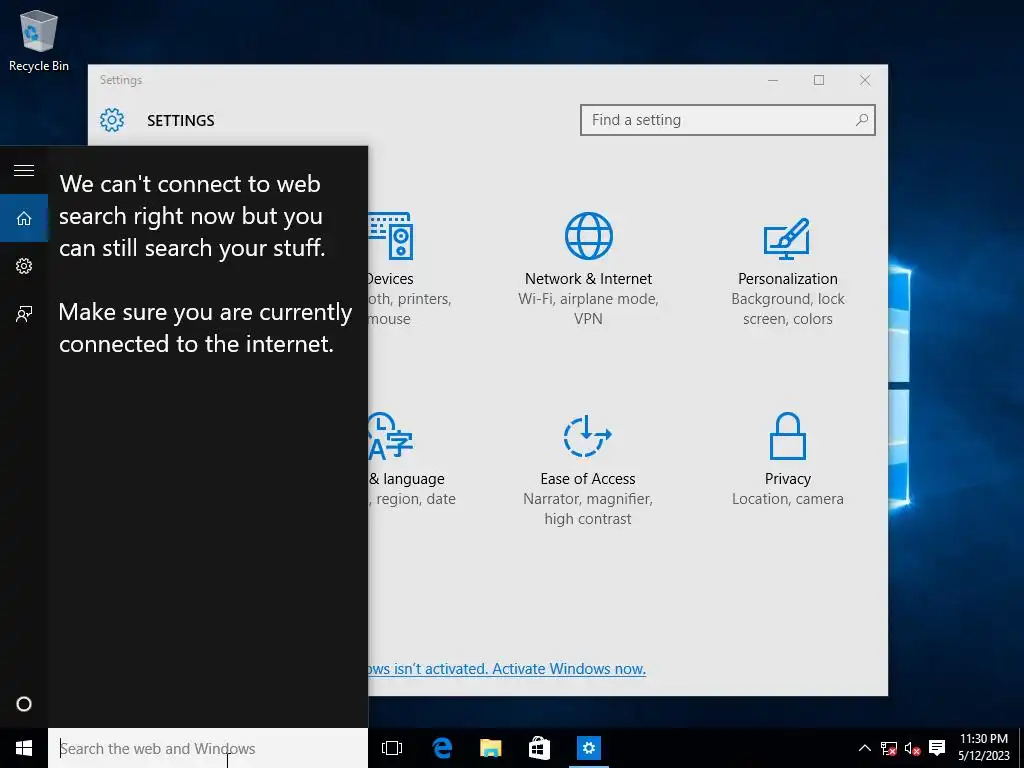This screenshot has height=768, width=1024.
Task: Open the Ease of Access icon
Action: point(588,436)
